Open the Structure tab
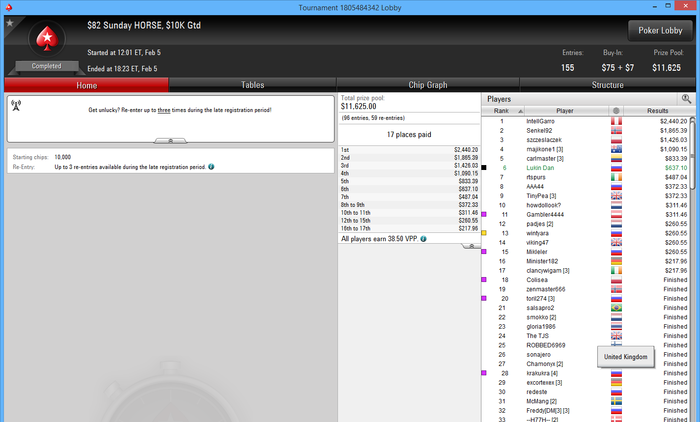The height and width of the screenshot is (422, 700). [x=608, y=85]
